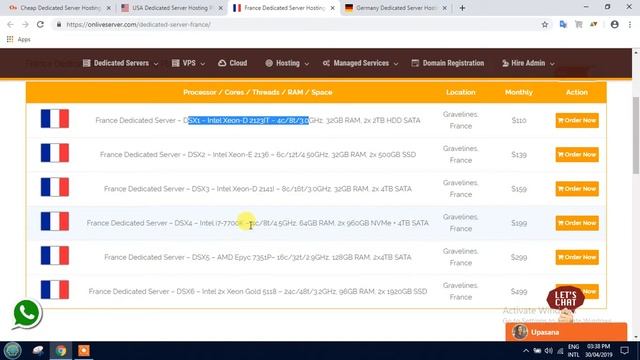Expand the Hosting dropdown menu
640x360 pixels.
287,63
